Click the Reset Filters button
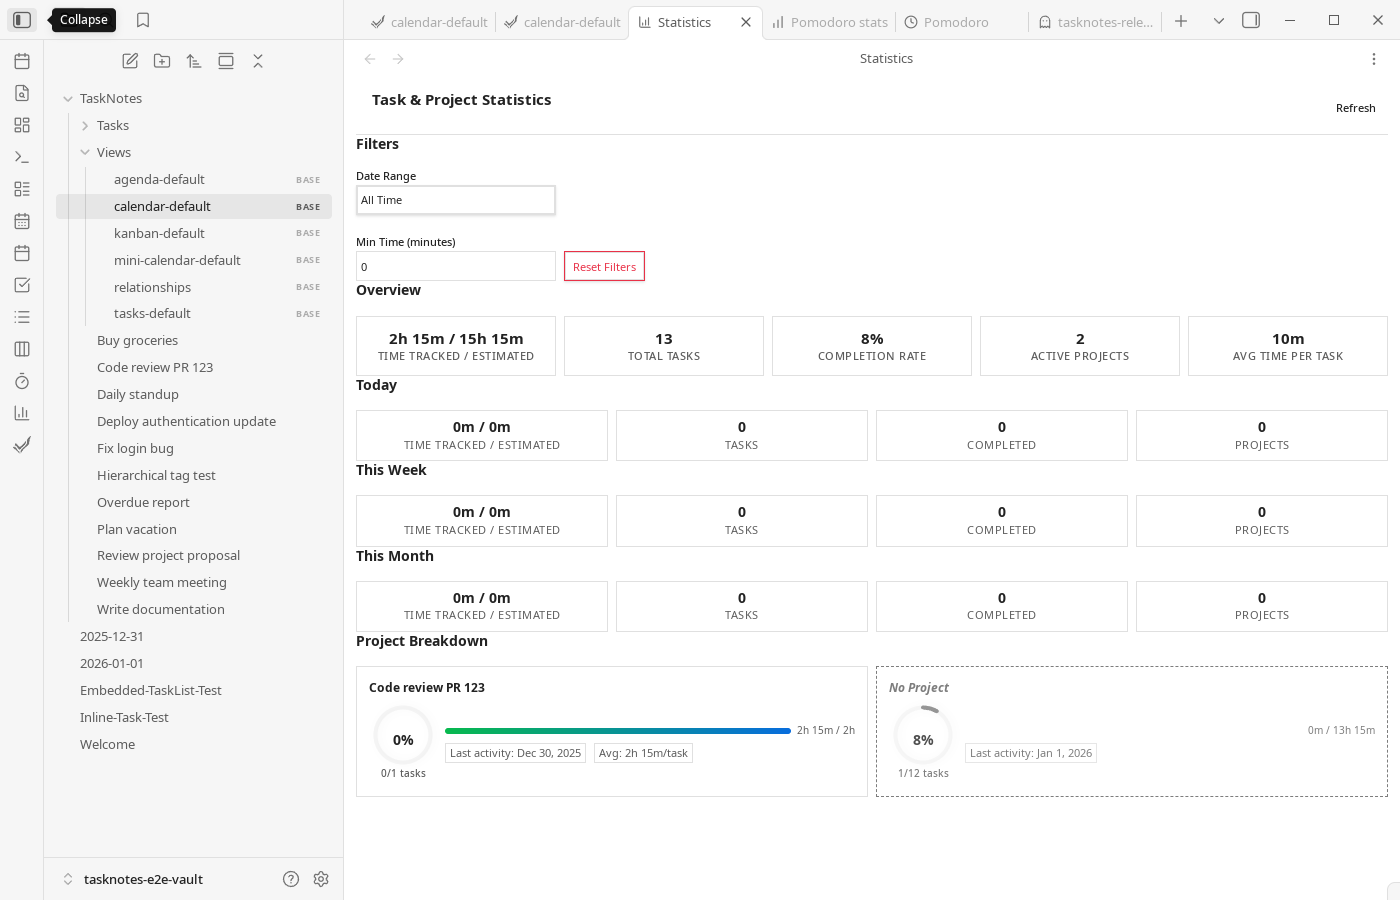 pos(604,266)
